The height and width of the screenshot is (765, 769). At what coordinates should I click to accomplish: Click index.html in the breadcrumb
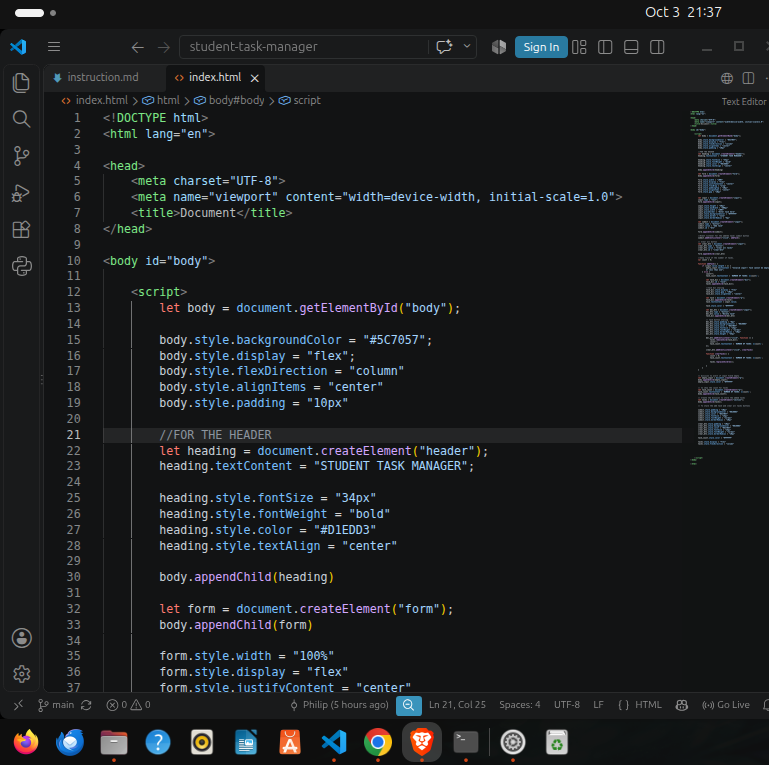(102, 100)
